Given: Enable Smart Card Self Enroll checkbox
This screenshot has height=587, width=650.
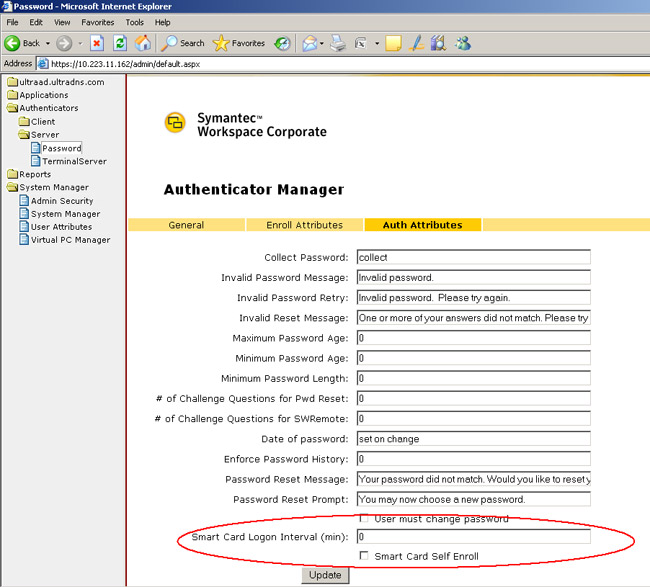Looking at the screenshot, I should pos(364,556).
